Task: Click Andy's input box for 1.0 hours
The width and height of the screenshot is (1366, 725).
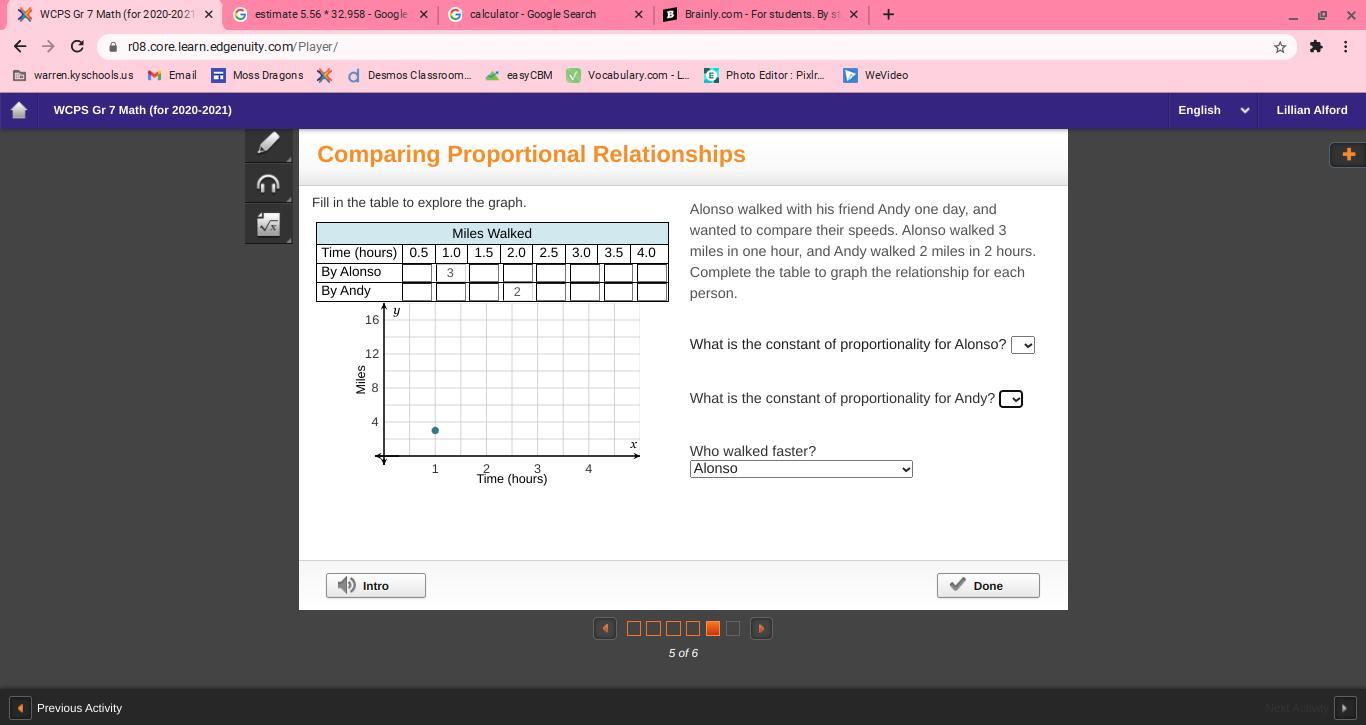Action: tap(451, 292)
